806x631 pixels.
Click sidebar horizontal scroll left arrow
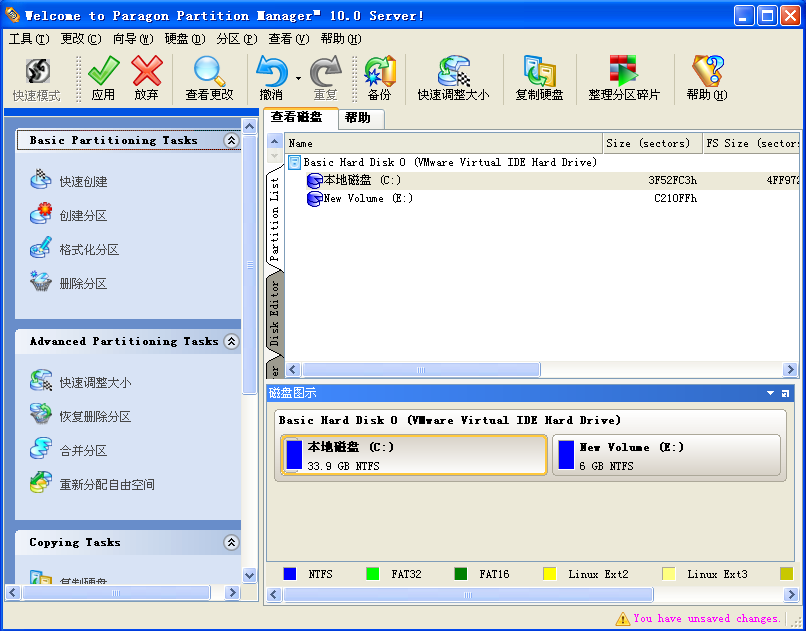point(13,592)
